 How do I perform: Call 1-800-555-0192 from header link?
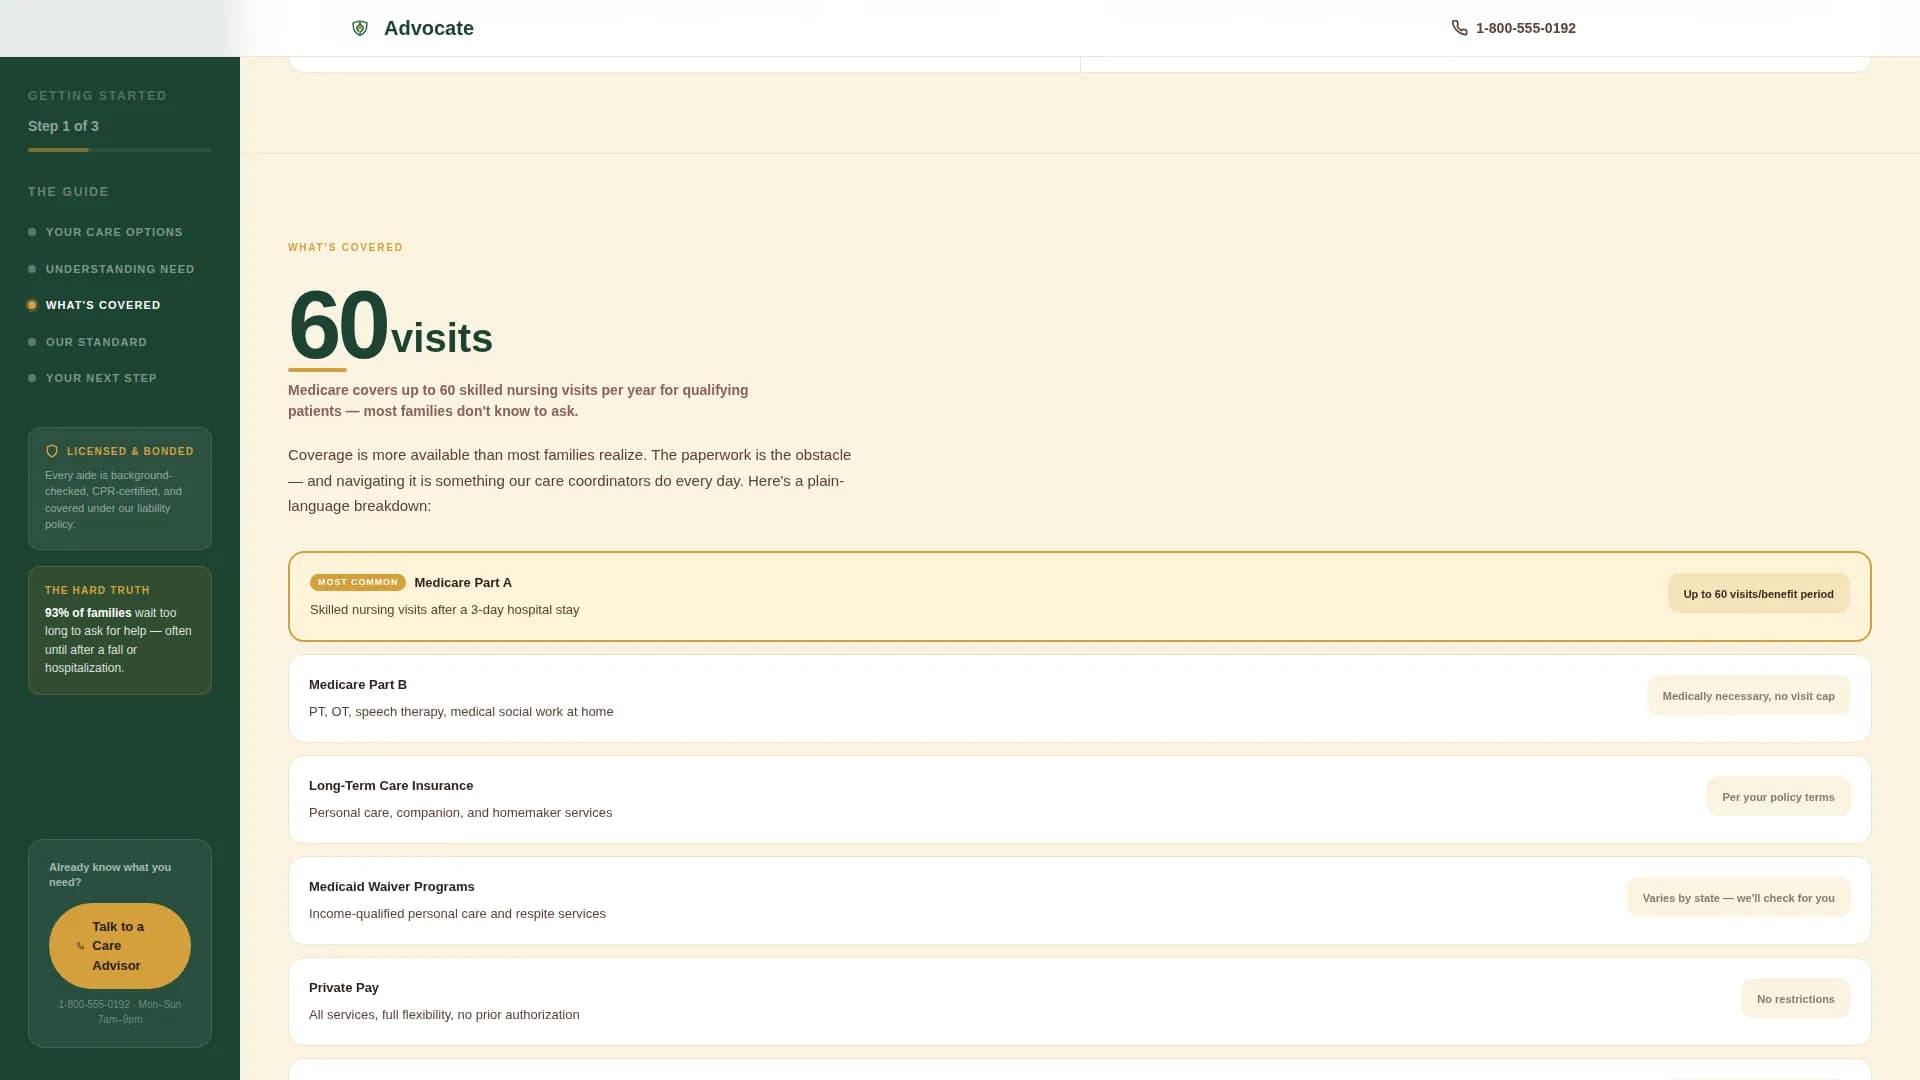click(1525, 28)
